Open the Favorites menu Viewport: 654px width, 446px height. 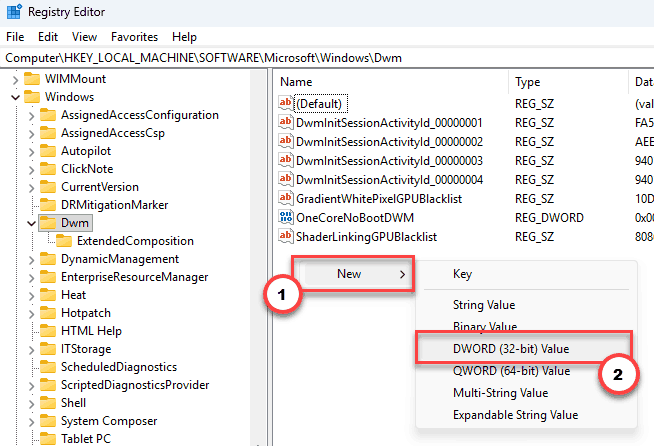click(x=134, y=37)
